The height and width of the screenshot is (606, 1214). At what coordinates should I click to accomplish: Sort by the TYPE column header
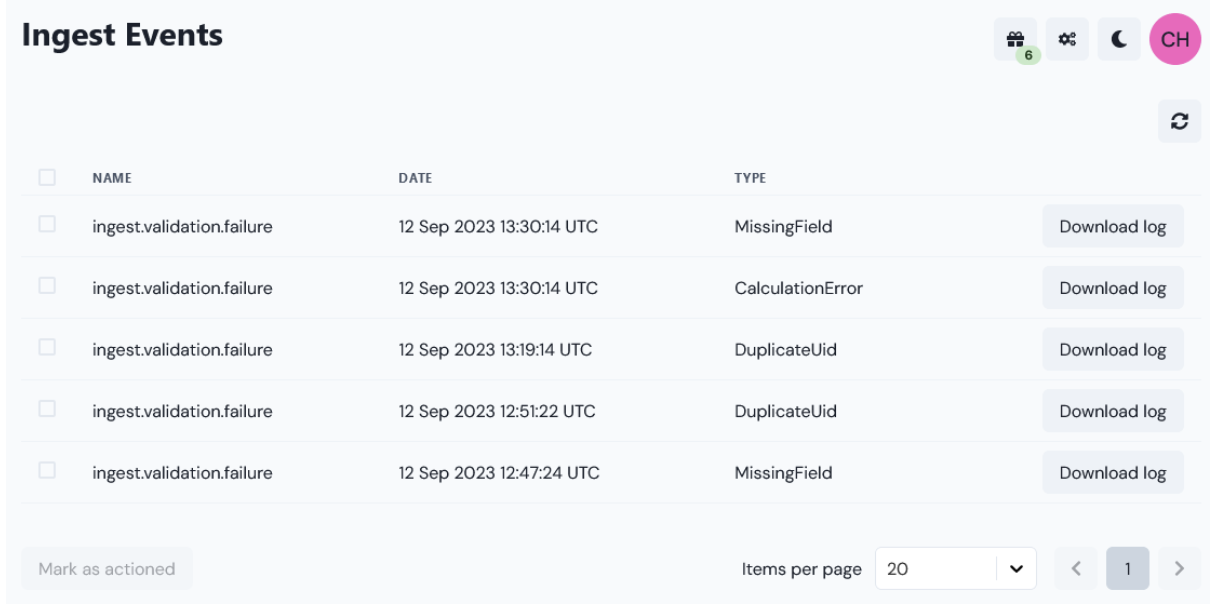pyautogui.click(x=750, y=178)
